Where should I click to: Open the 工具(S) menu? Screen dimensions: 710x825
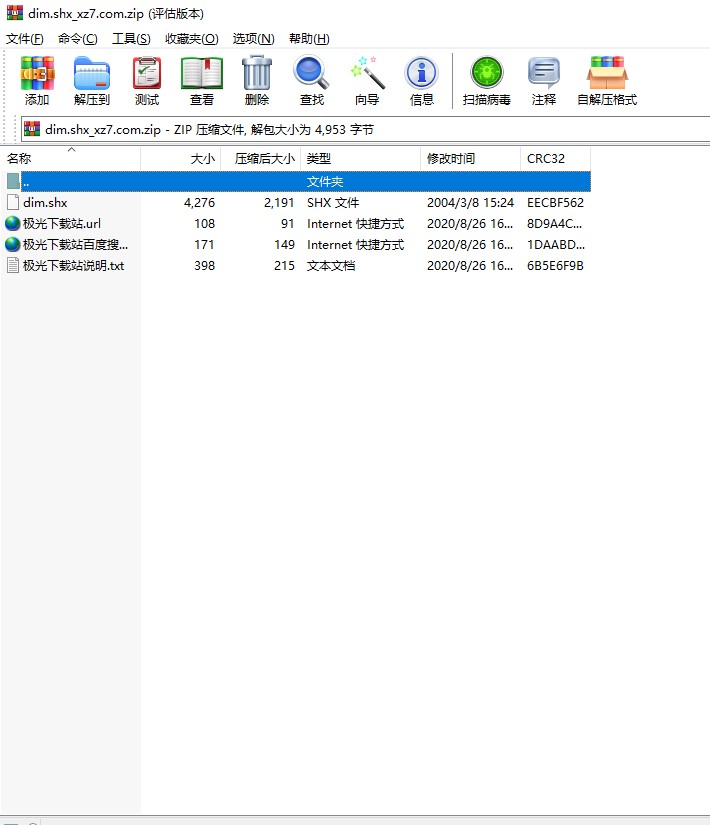131,38
